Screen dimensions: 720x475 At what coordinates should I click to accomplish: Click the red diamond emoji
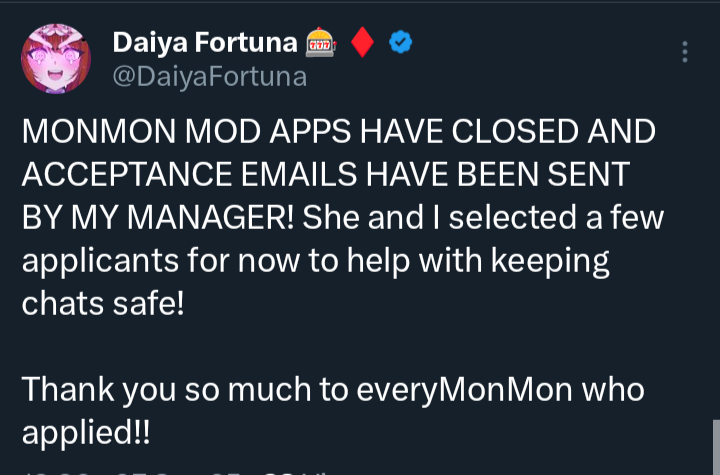tap(364, 43)
